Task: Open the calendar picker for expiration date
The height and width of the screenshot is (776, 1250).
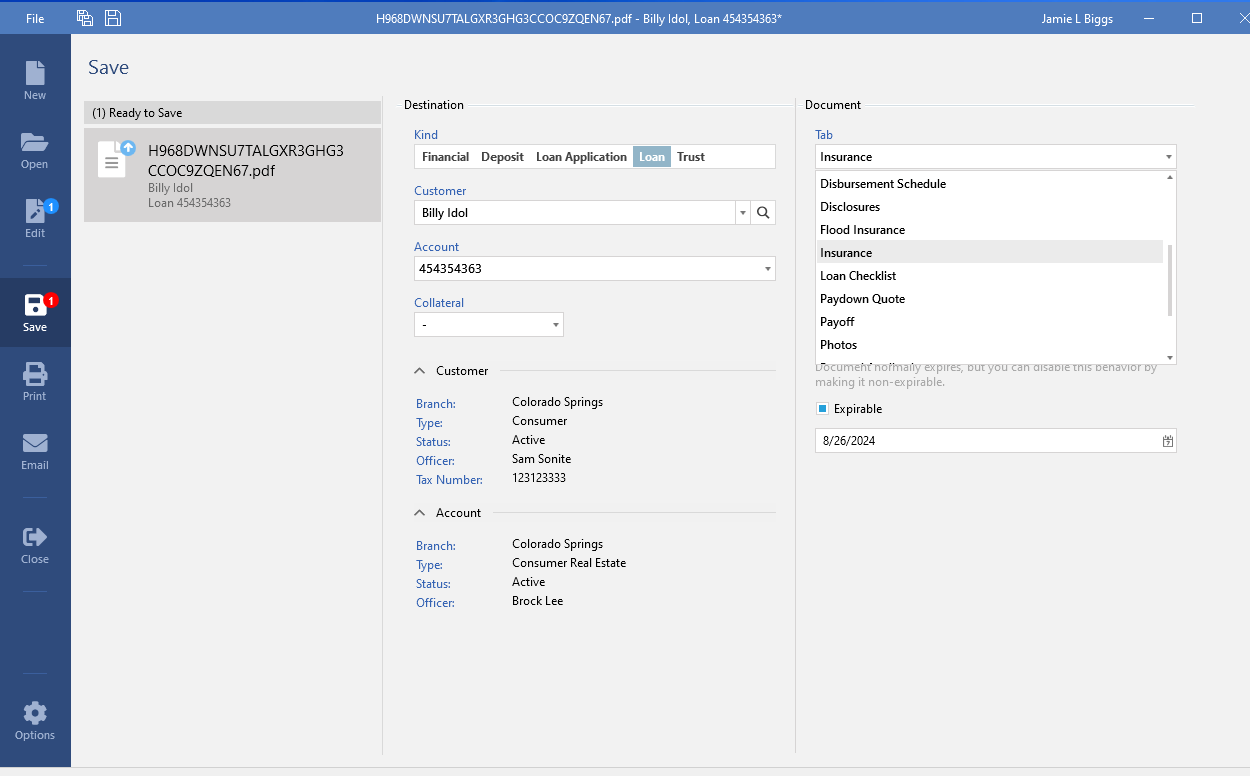Action: point(1167,441)
